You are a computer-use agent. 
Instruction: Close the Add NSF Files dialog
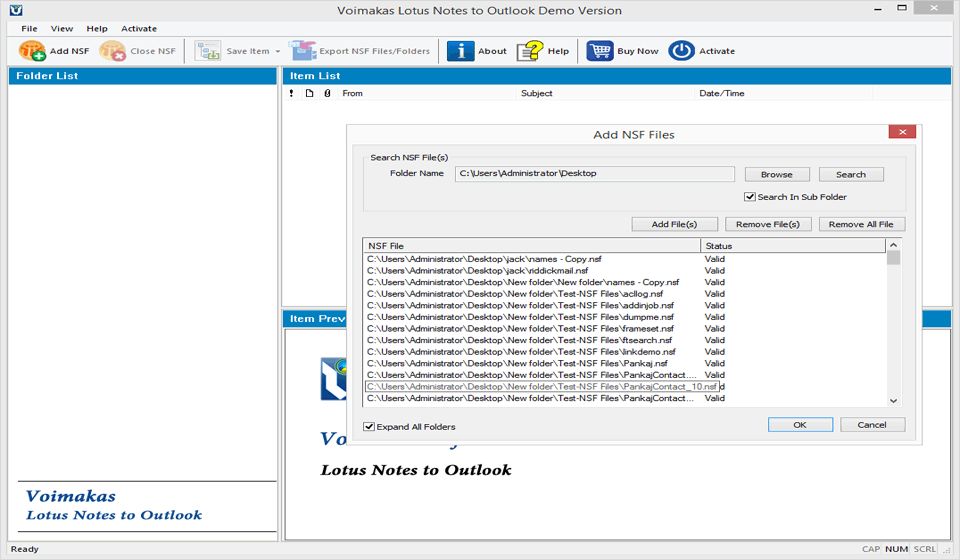(902, 132)
